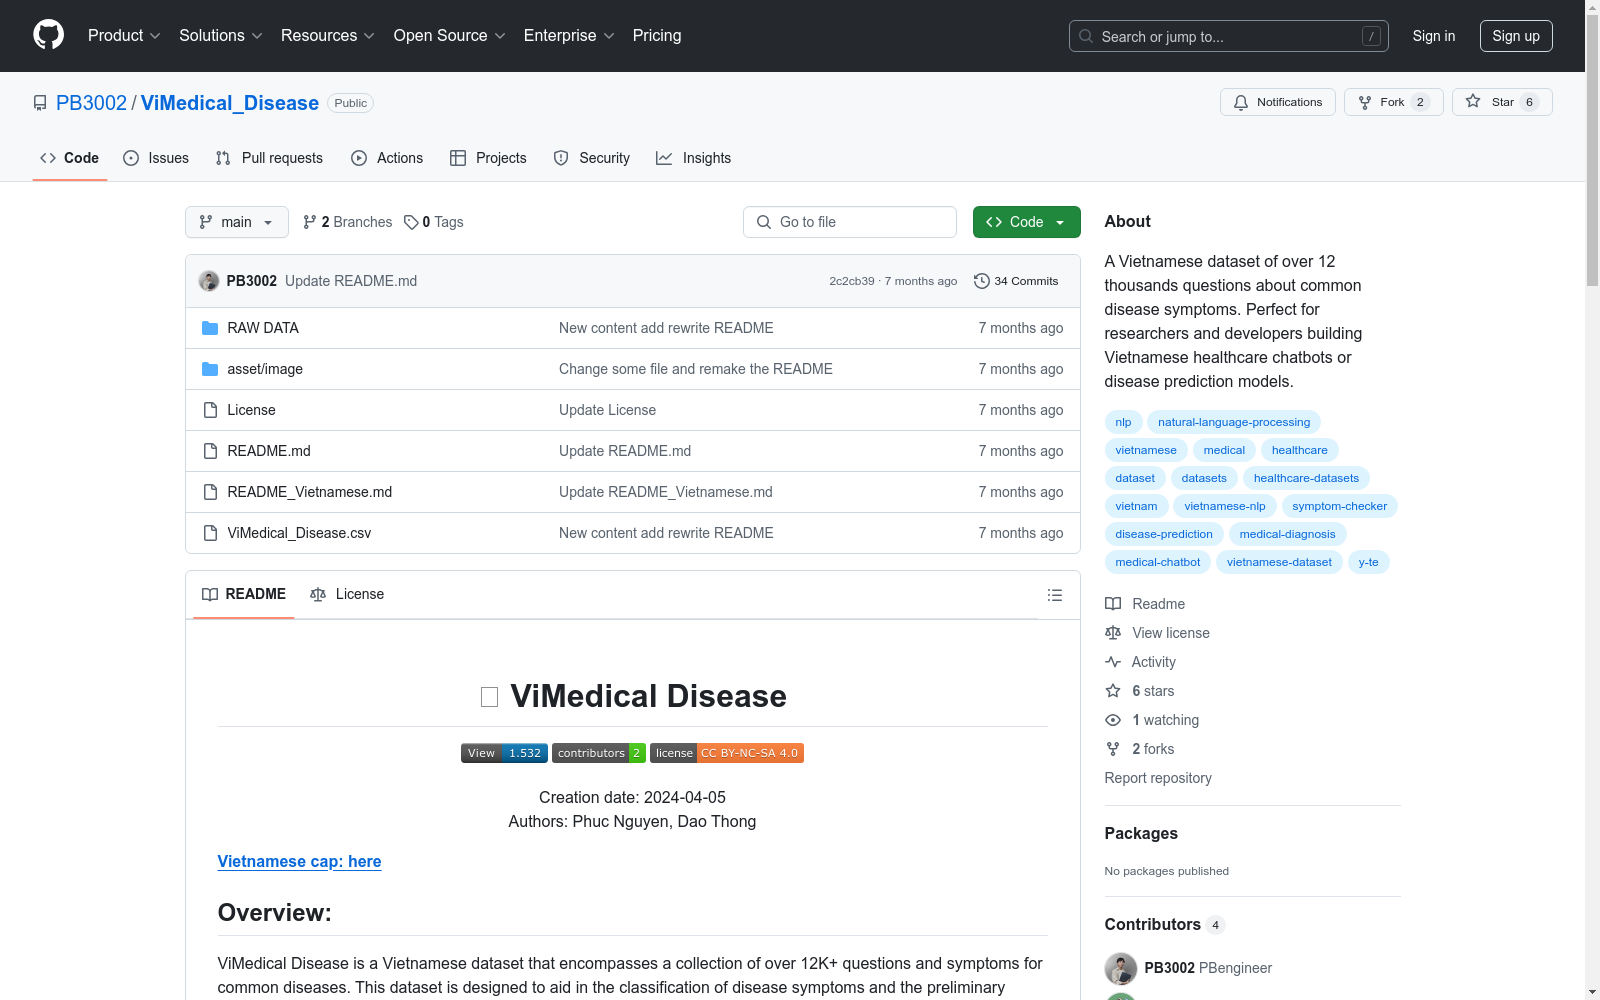Screen dimensions: 1600x1000
Task: Open the ViMedical_Disease repository name link
Action: pos(230,103)
